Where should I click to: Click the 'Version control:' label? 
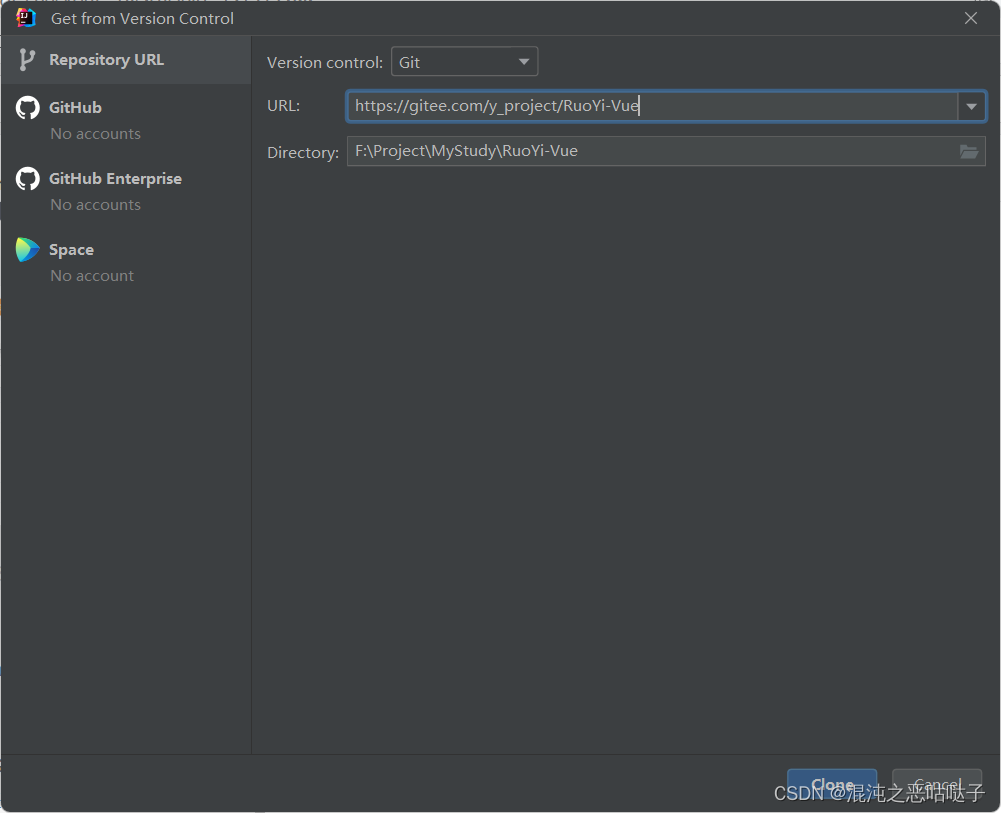click(325, 63)
